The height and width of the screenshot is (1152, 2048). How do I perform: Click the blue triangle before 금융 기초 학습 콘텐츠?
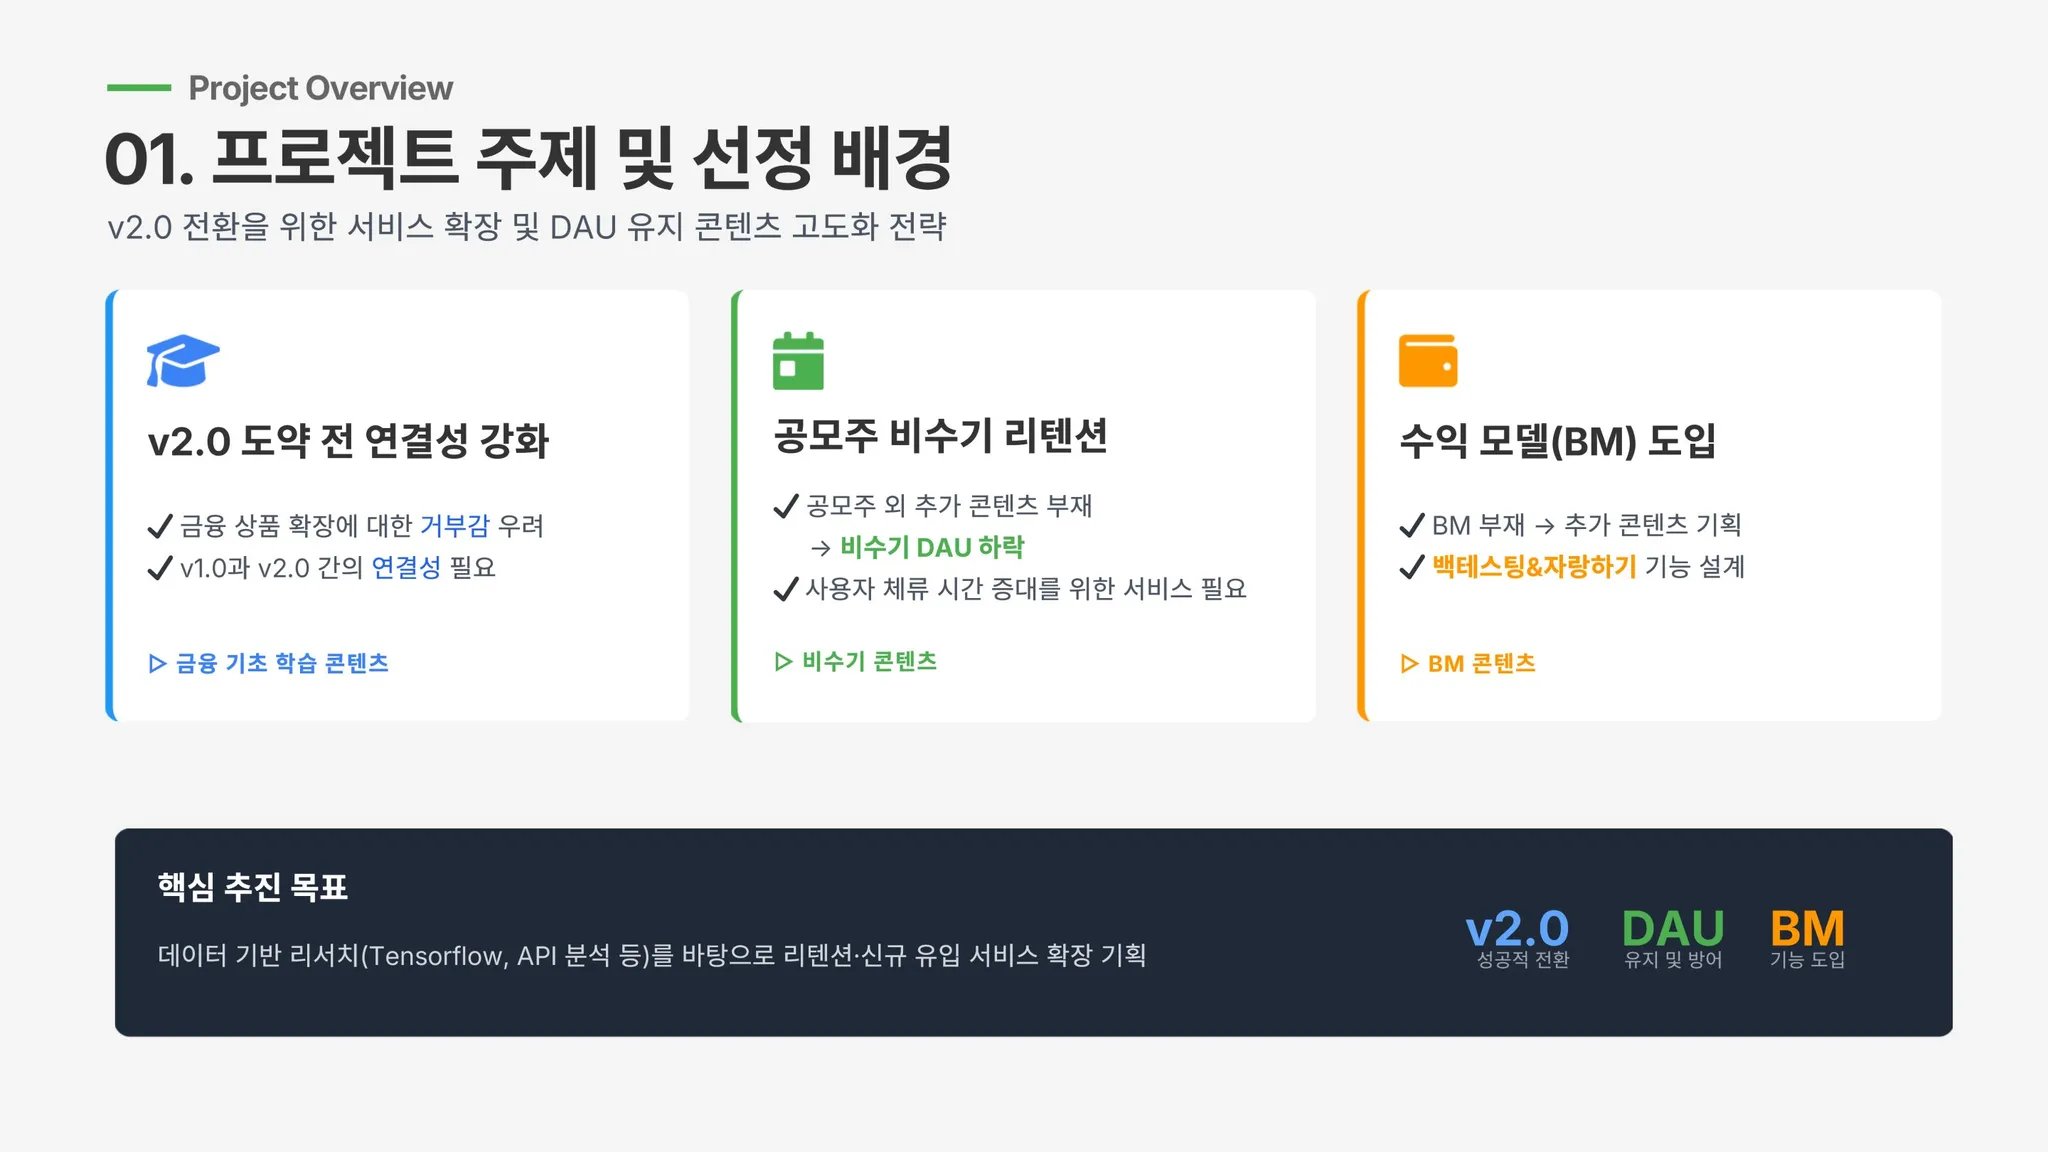tap(157, 664)
